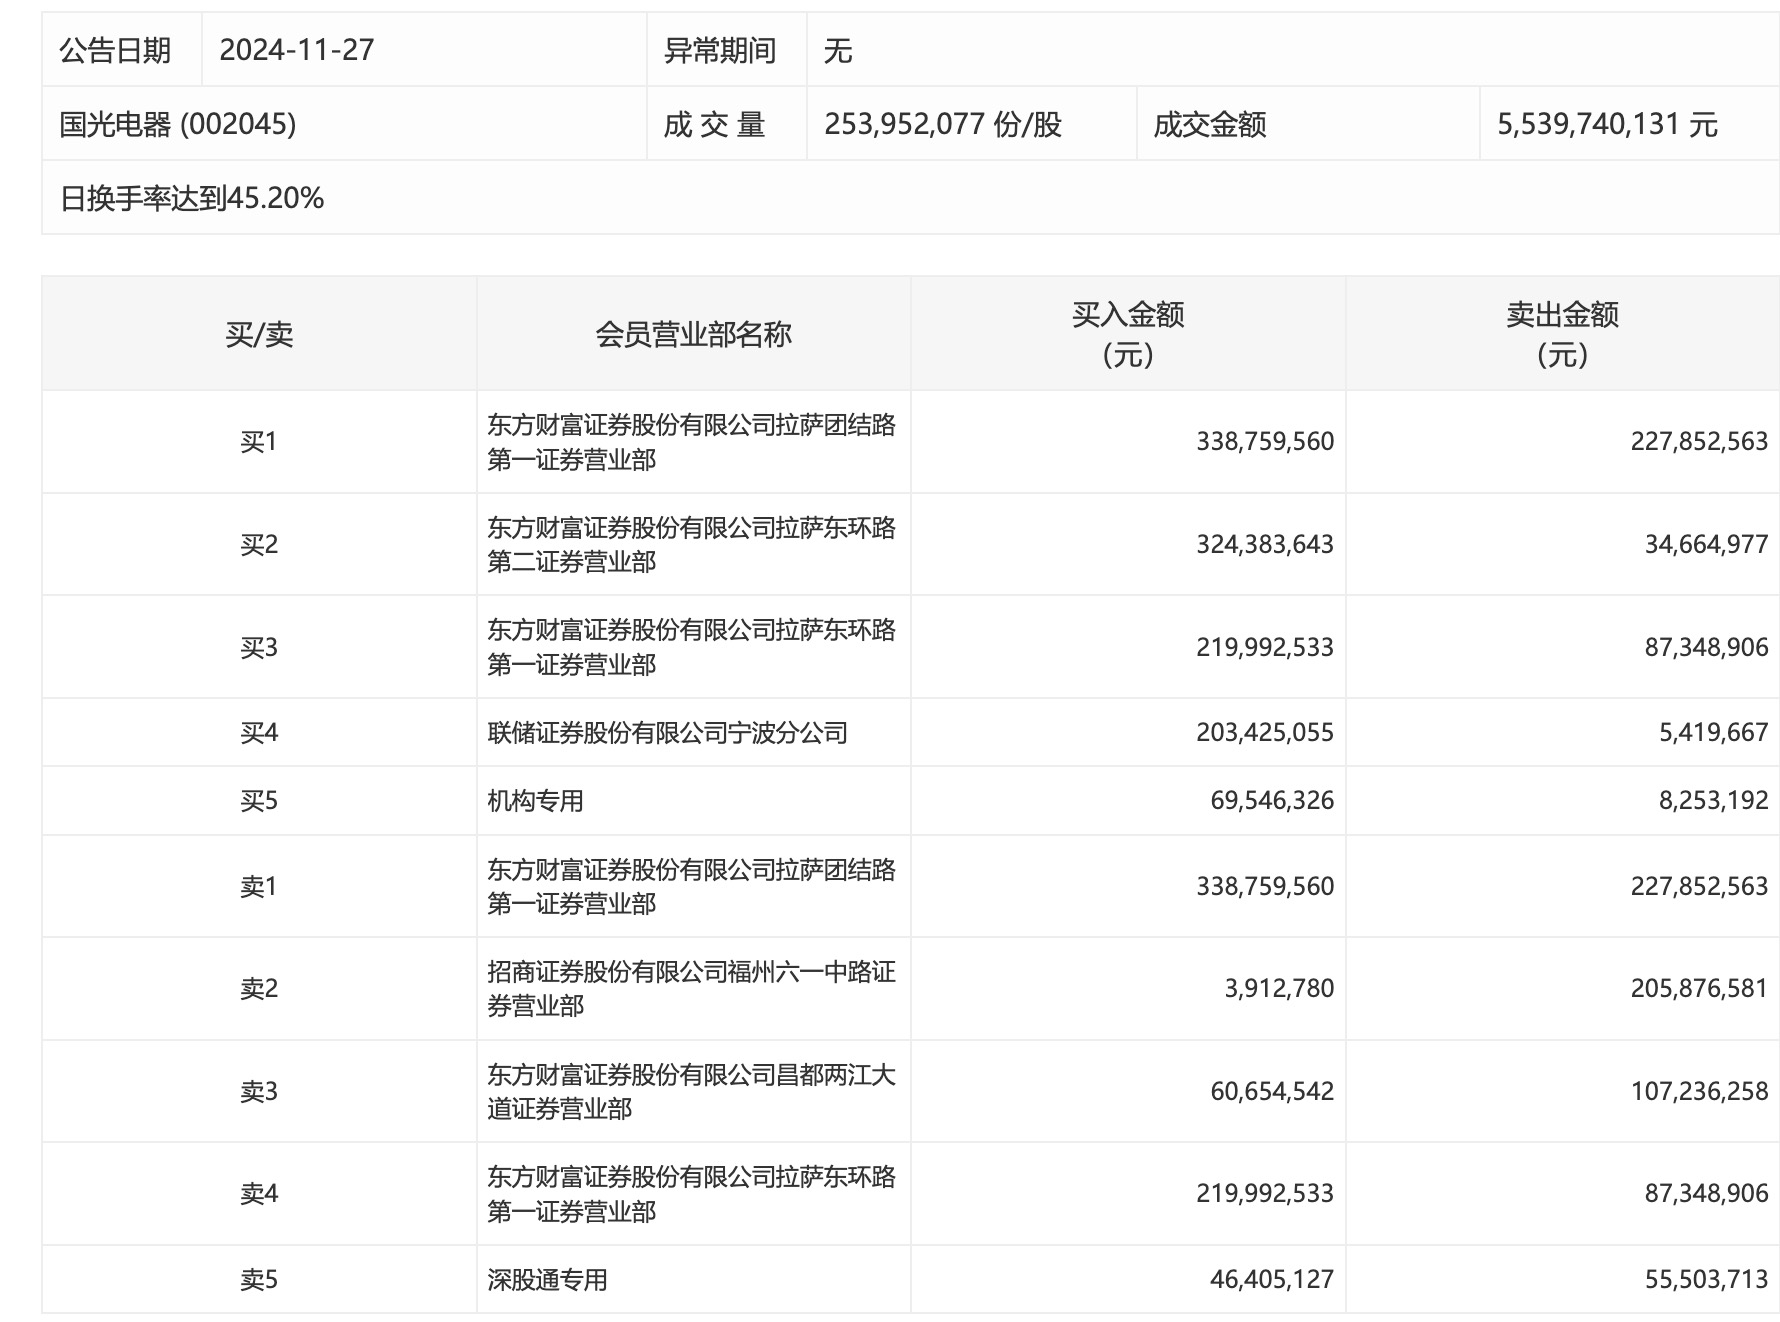
Task: Select the 买1 row label
Action: 259,441
